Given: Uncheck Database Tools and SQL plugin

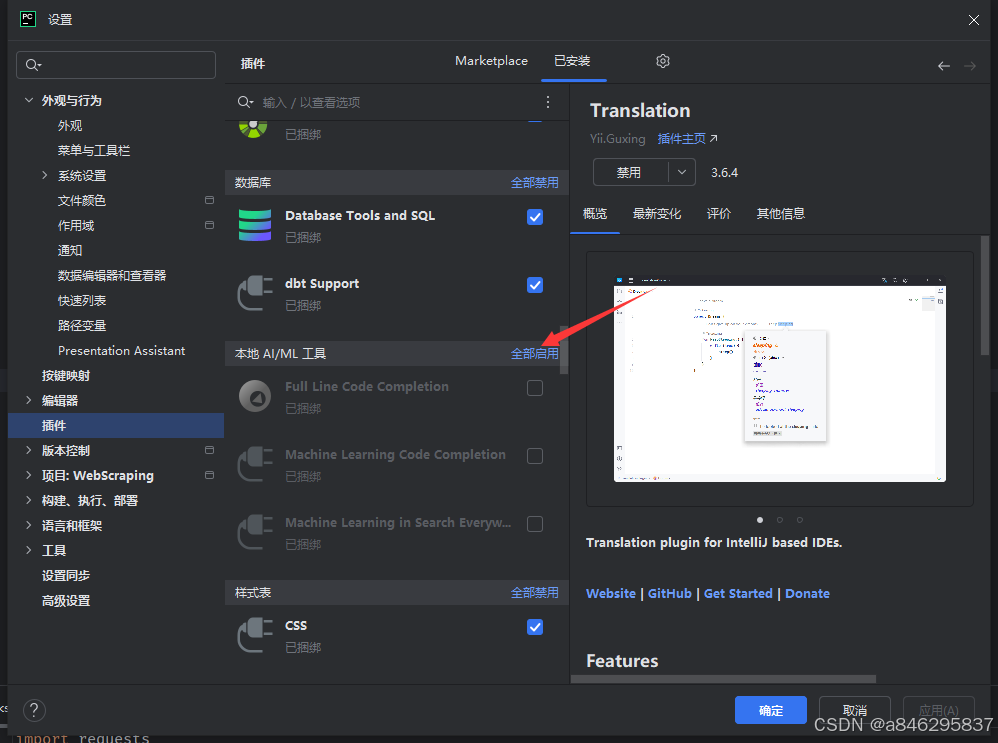Looking at the screenshot, I should tap(535, 217).
